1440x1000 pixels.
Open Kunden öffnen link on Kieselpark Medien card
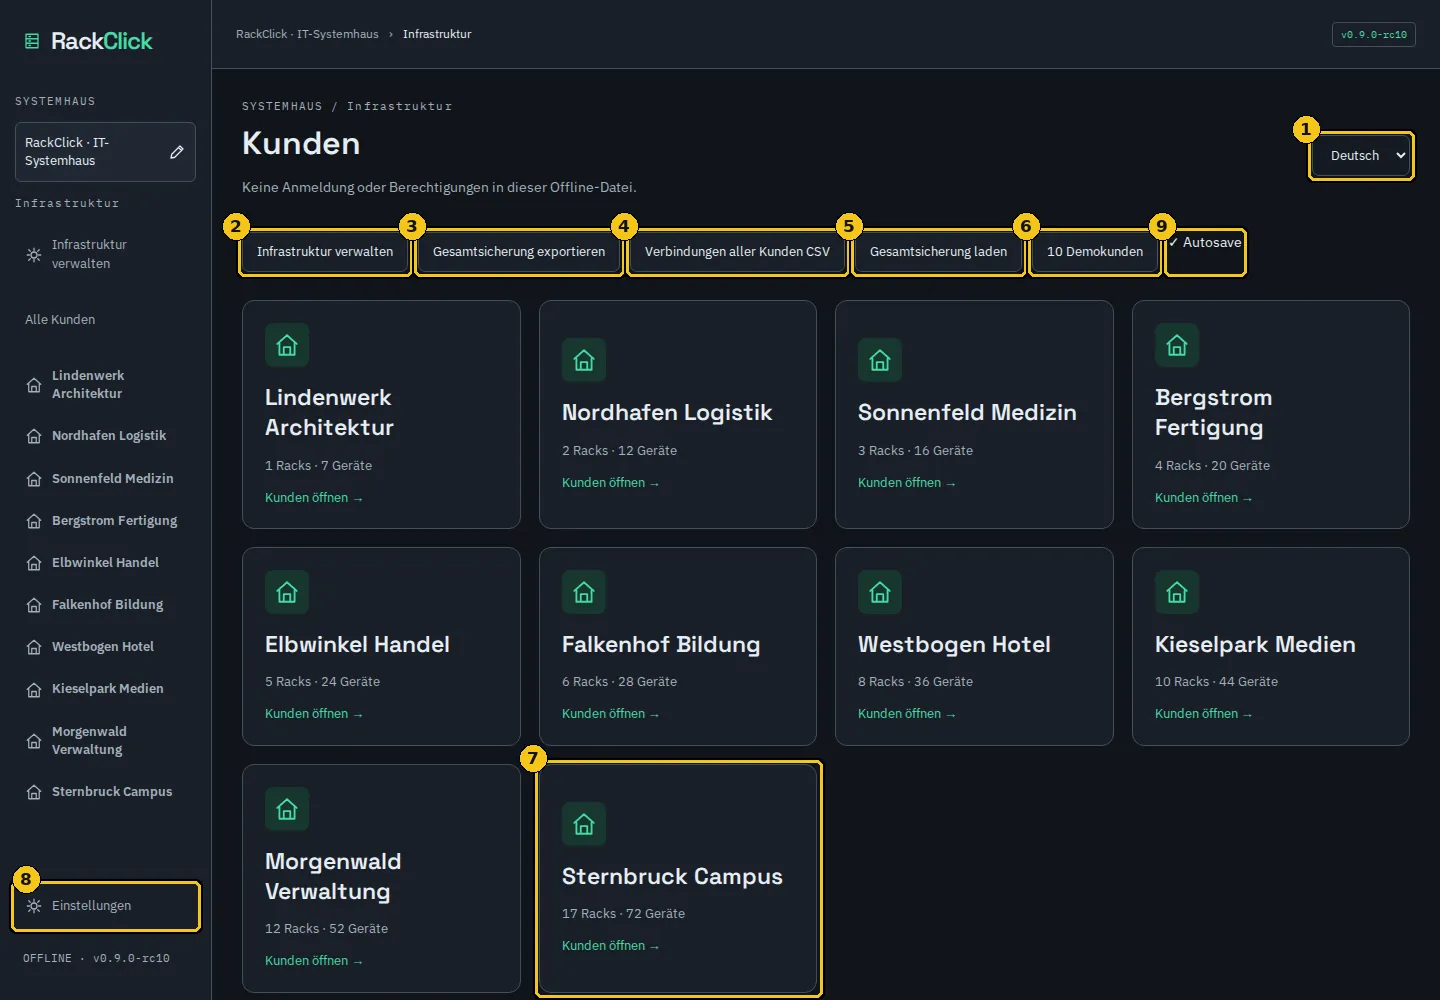click(x=1203, y=714)
